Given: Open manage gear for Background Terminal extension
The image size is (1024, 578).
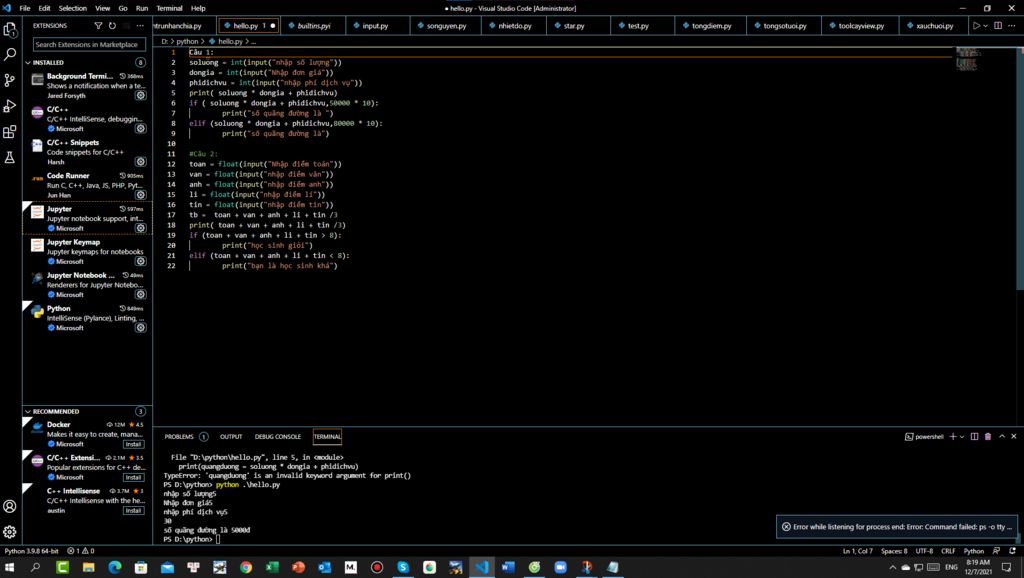Looking at the screenshot, I should point(140,95).
